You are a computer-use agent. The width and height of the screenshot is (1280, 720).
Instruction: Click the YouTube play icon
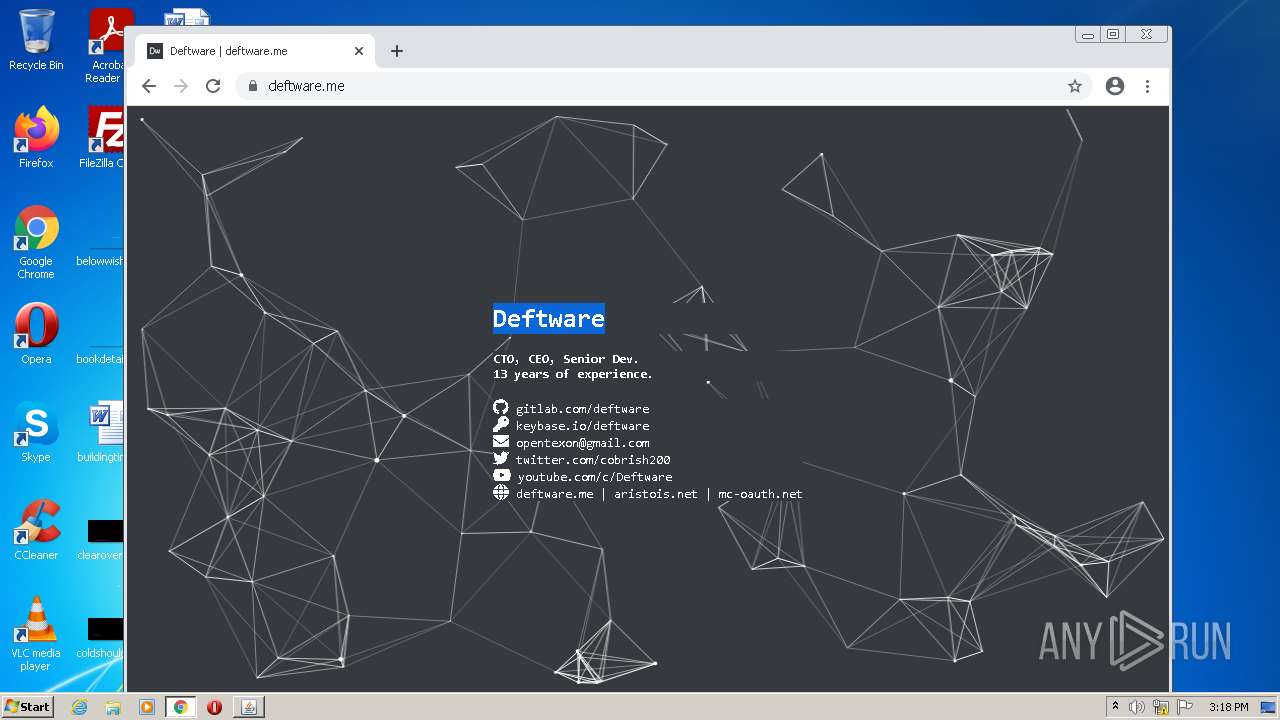coord(501,475)
